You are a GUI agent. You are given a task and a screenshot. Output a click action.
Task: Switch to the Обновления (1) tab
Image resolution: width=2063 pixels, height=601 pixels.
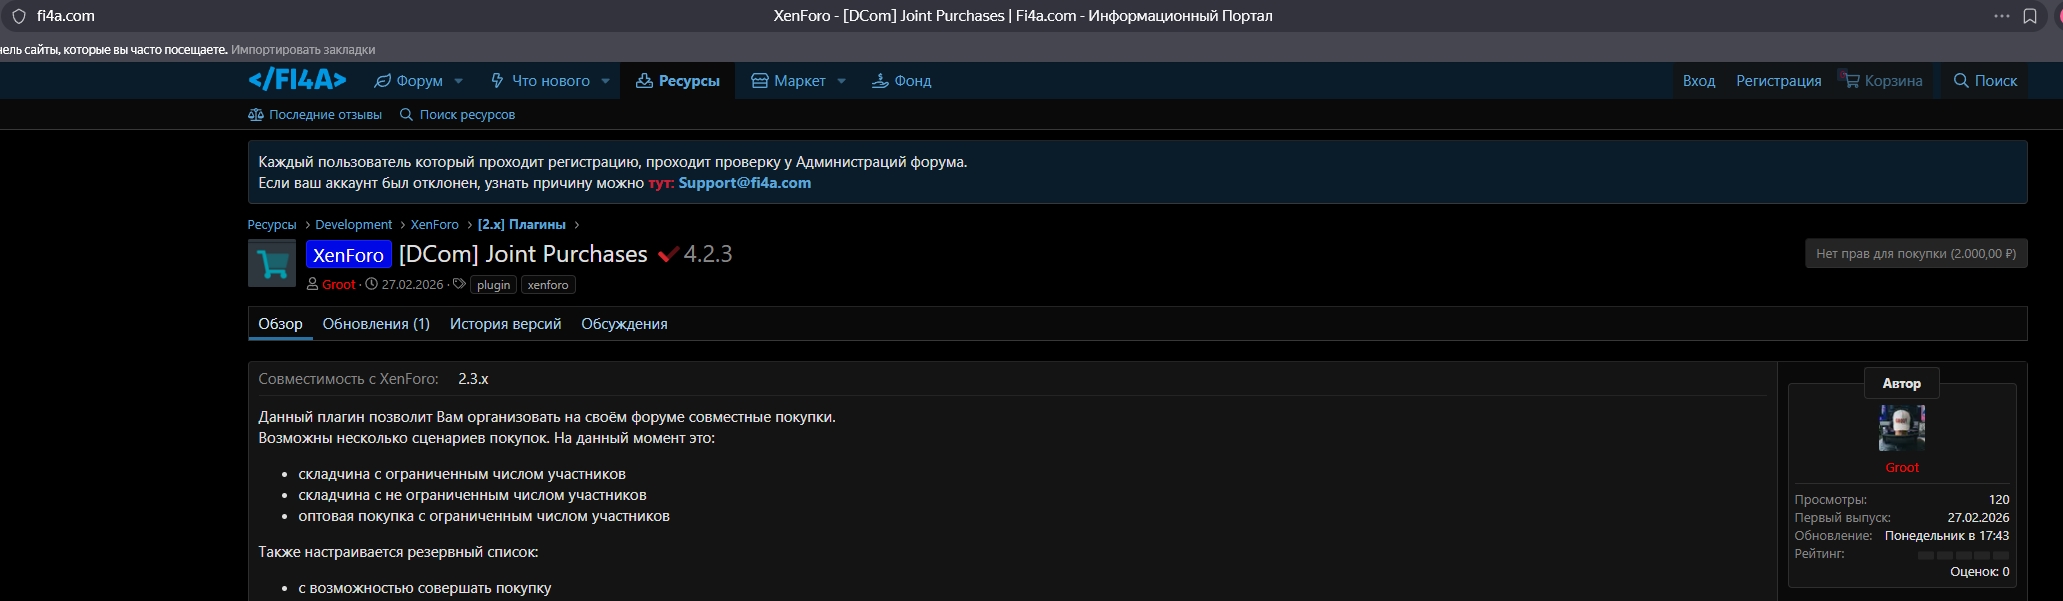point(376,324)
